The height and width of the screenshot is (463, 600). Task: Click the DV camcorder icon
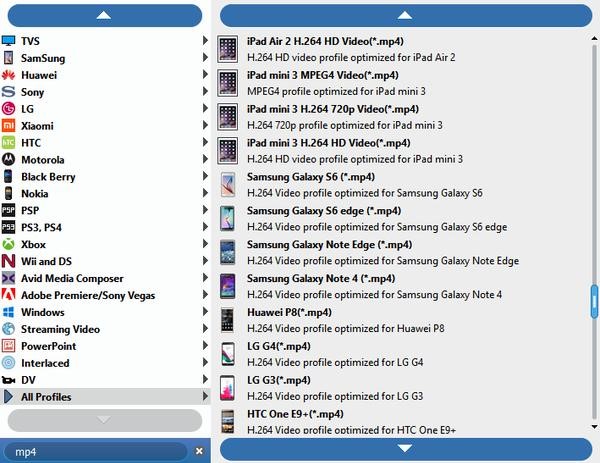click(8, 380)
